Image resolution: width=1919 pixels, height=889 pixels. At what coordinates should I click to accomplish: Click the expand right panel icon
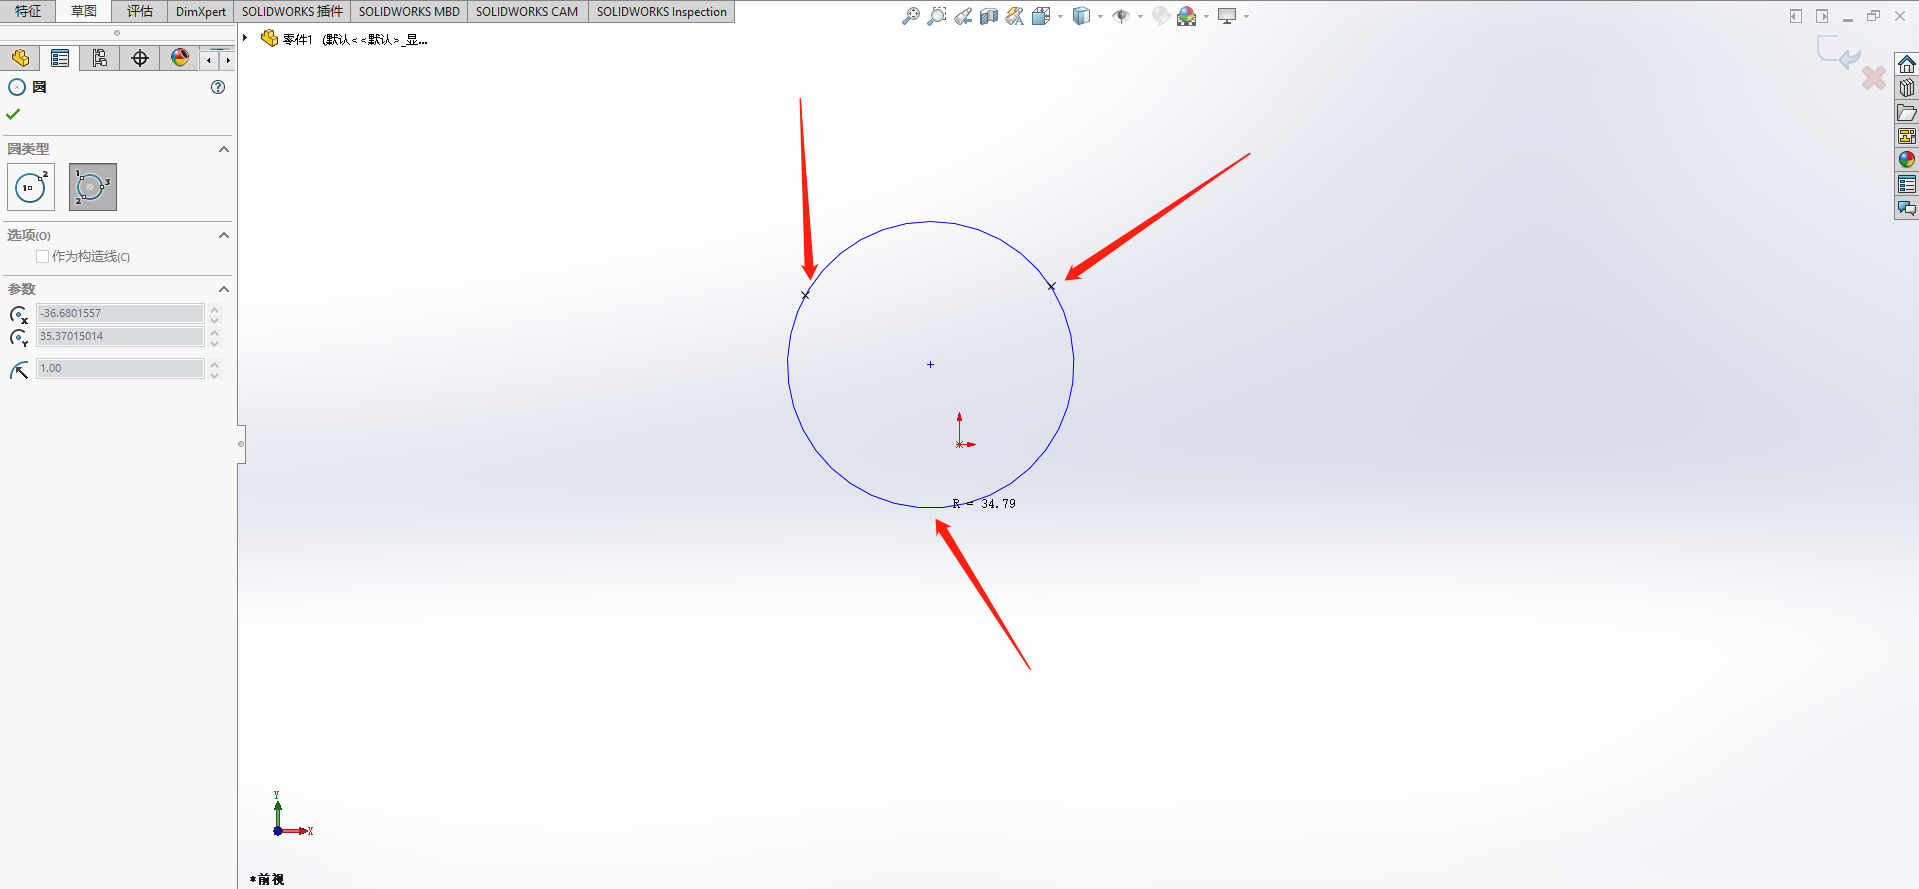(1822, 16)
